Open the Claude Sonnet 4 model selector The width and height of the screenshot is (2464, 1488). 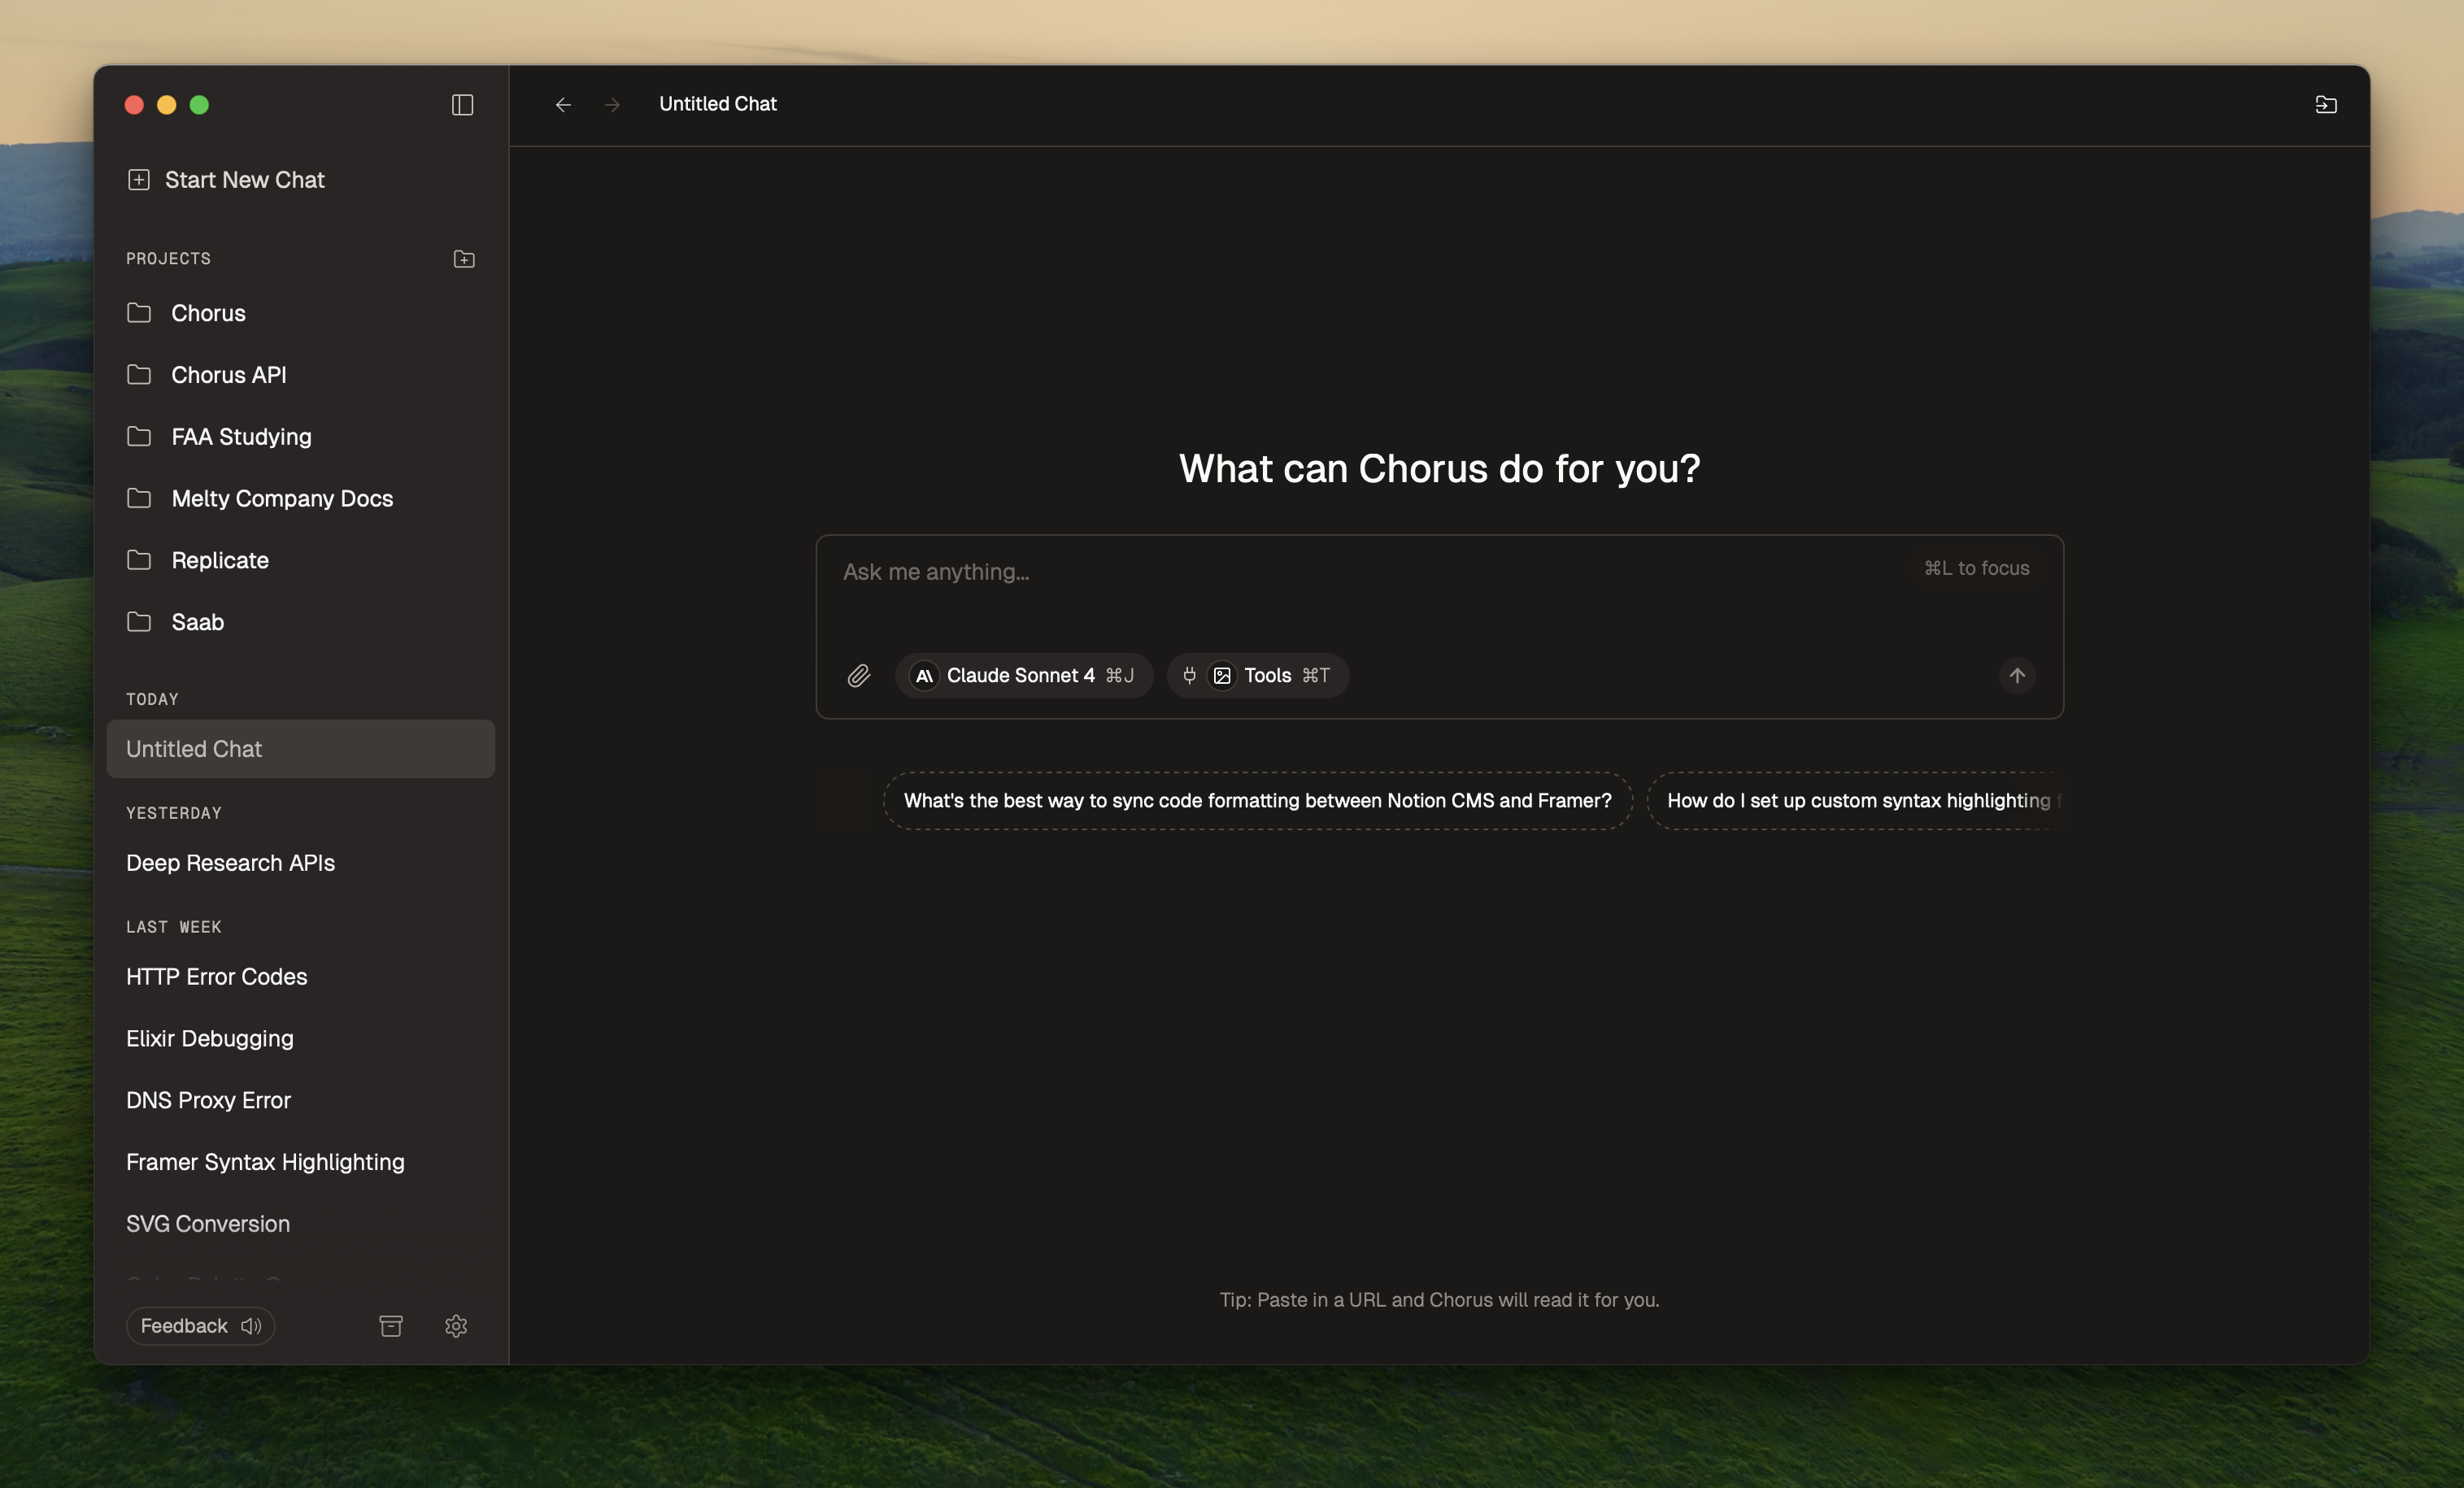point(1024,676)
